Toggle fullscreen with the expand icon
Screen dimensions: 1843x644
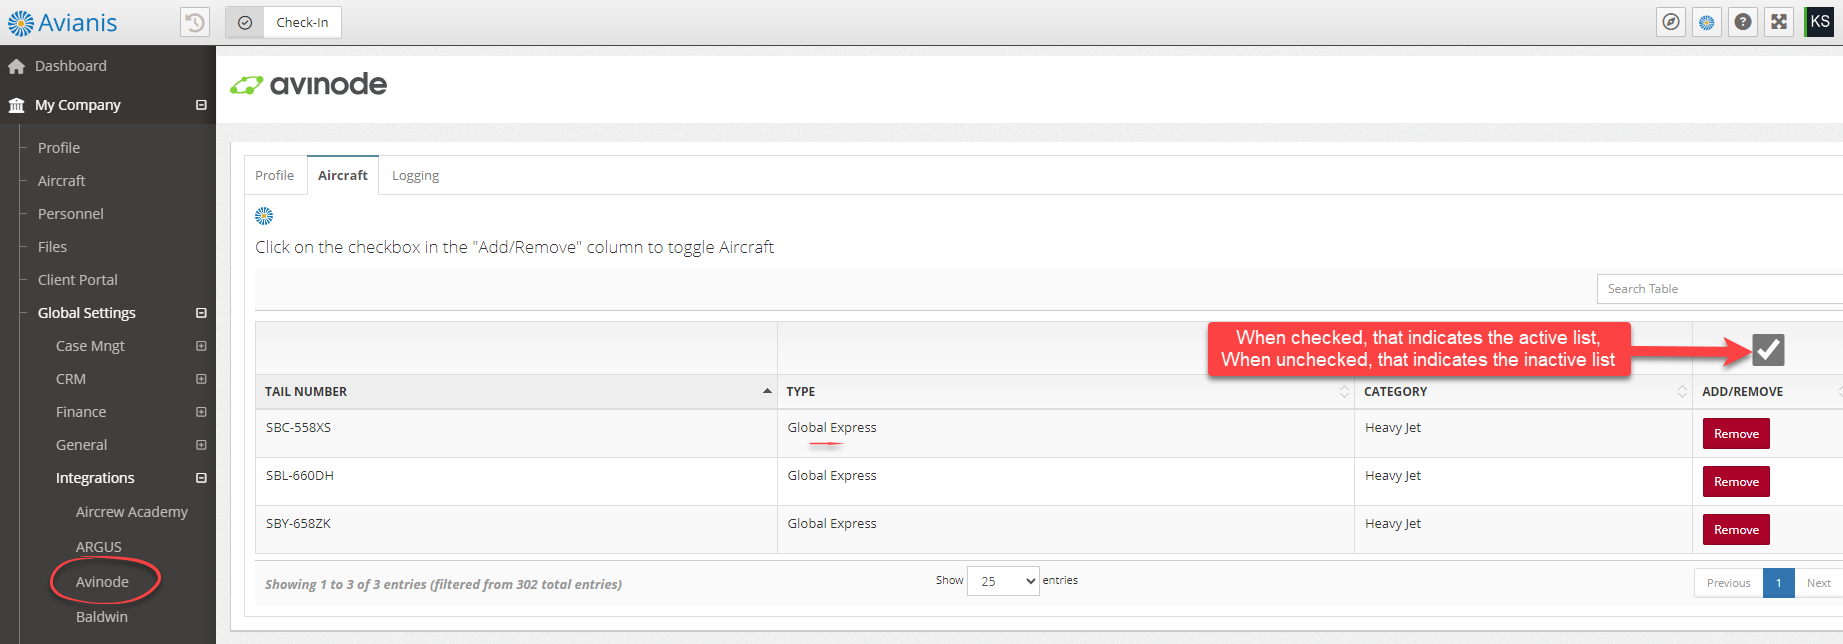[1779, 22]
